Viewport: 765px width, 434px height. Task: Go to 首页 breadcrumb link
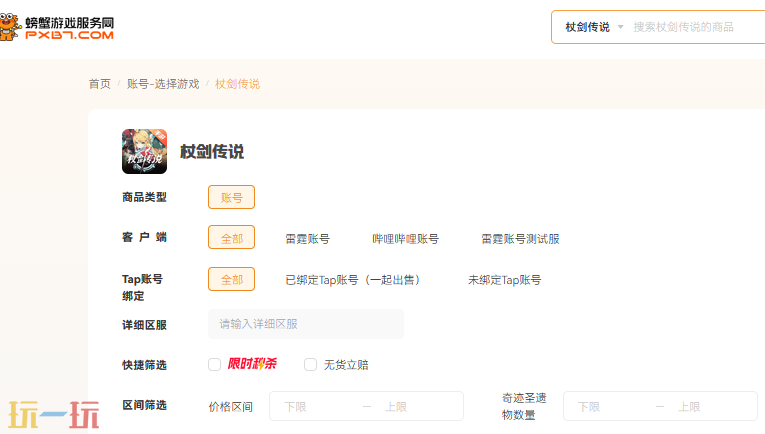coord(100,84)
